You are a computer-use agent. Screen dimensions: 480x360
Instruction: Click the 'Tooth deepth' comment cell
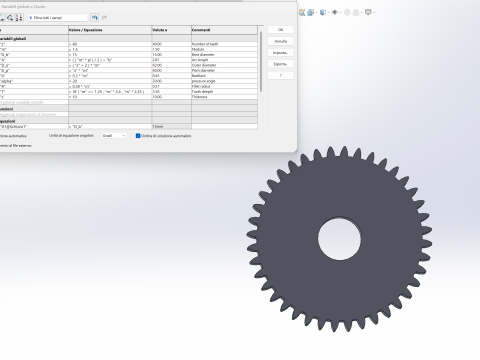click(x=224, y=91)
